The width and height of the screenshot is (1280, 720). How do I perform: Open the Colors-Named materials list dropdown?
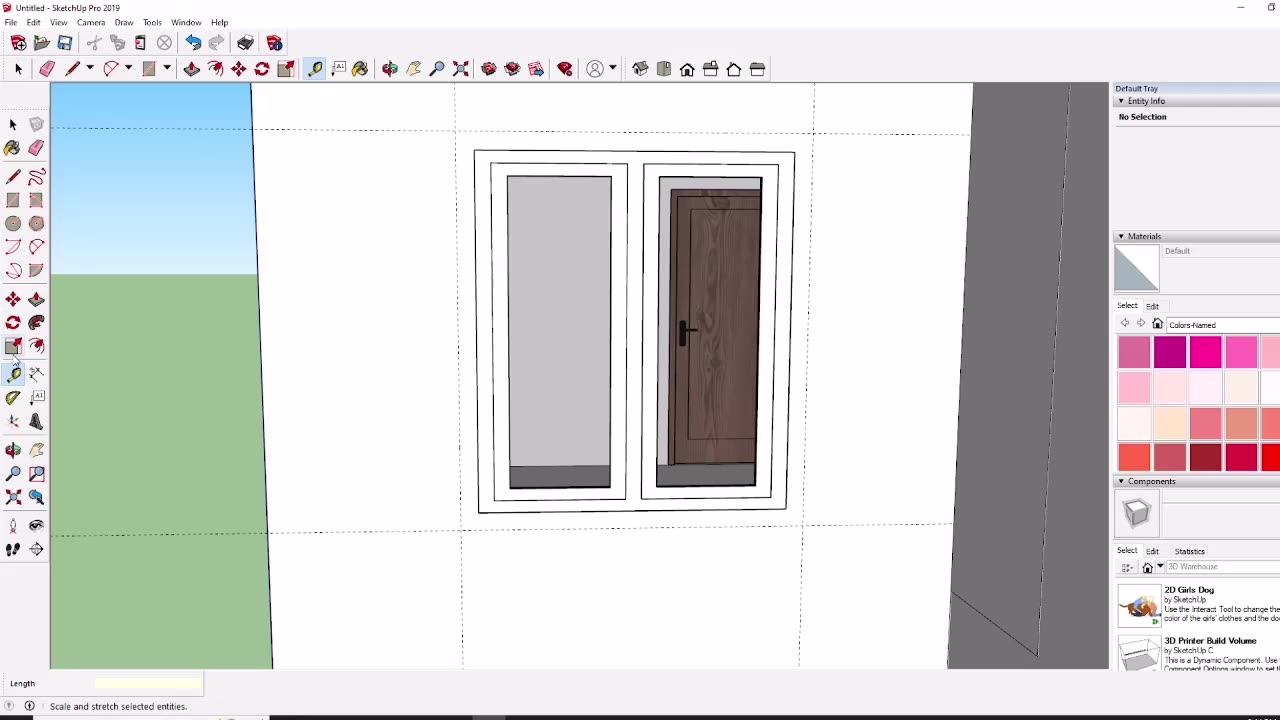(x=1223, y=325)
